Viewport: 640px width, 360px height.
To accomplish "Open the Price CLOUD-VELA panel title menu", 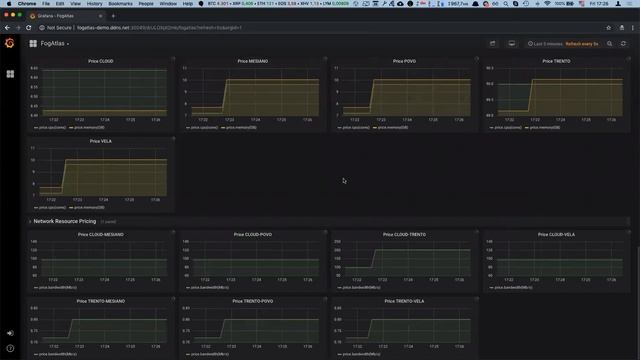I will 556,234.
